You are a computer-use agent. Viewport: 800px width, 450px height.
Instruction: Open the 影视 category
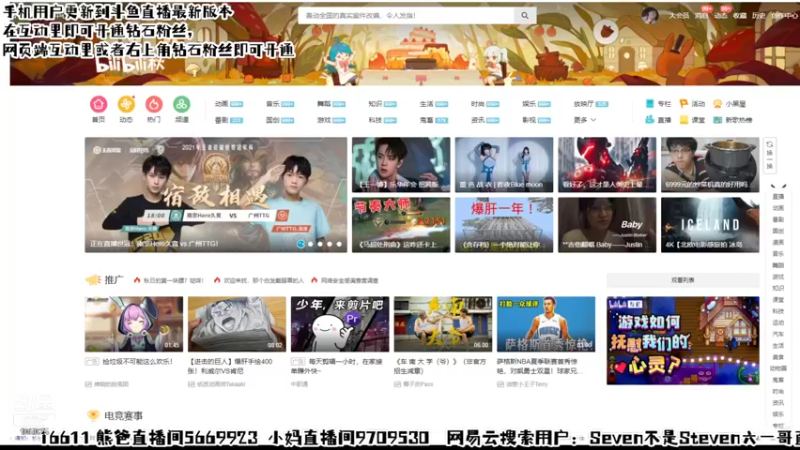click(529, 120)
